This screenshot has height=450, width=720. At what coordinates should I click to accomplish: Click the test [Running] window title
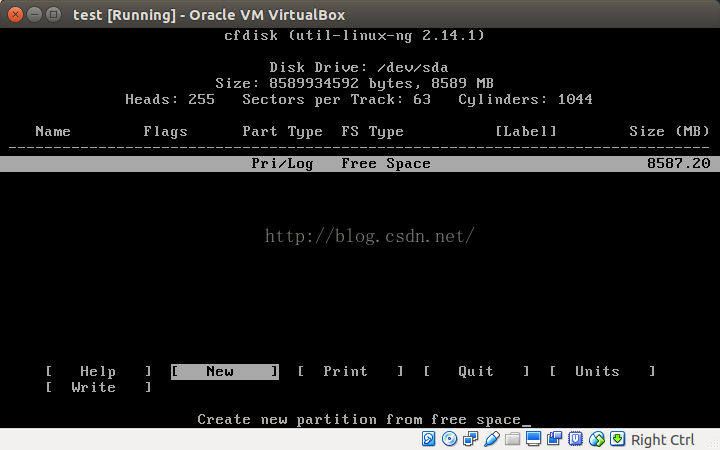209,15
